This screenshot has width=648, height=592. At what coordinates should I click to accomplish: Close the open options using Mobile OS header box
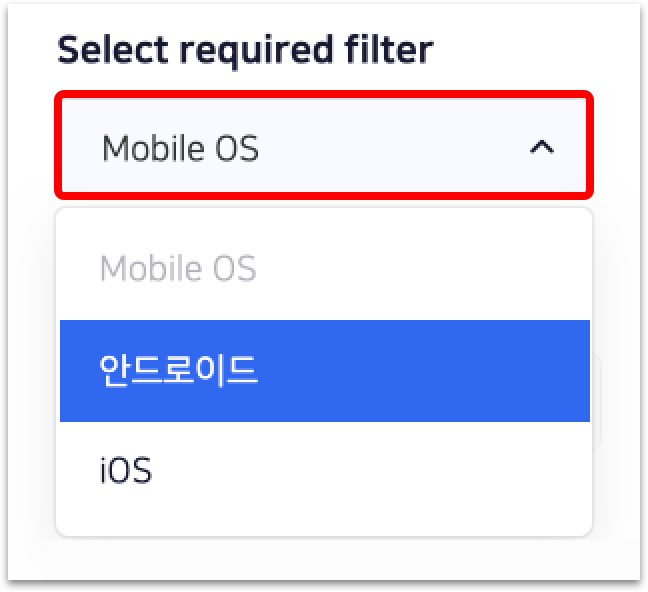tap(323, 146)
